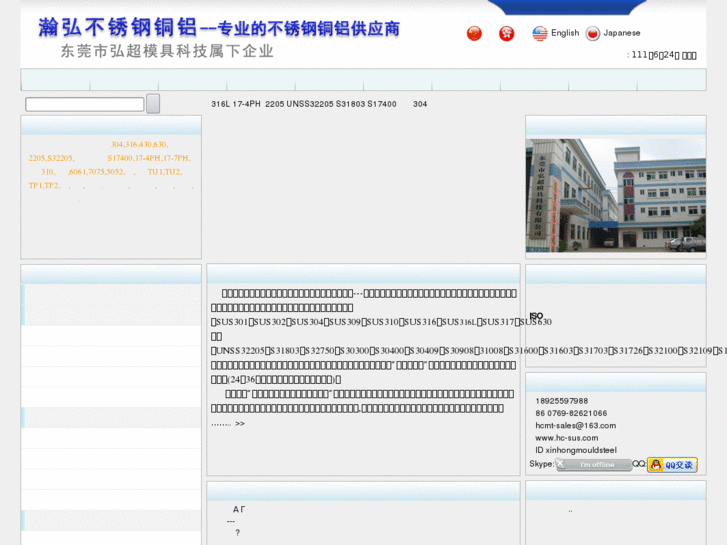
Task: Open the 316L keyword link
Action: pyautogui.click(x=221, y=104)
